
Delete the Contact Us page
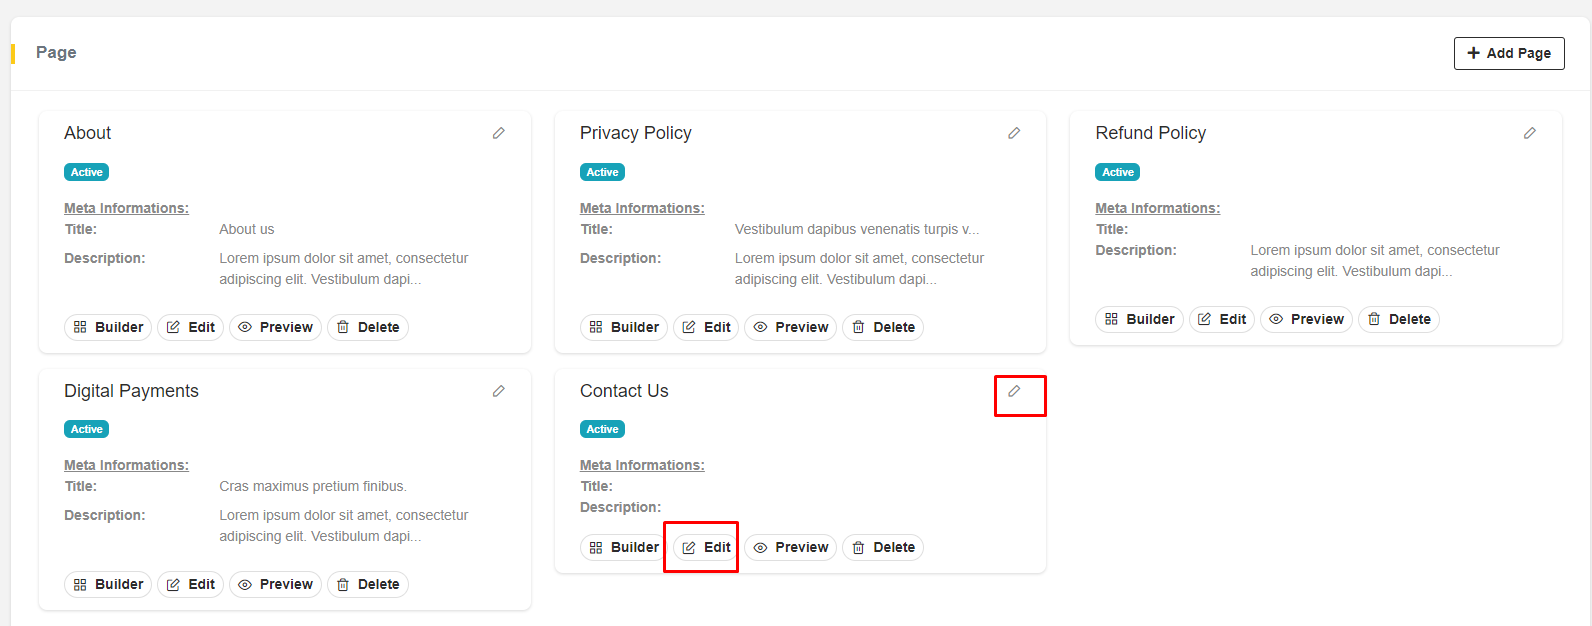pos(883,547)
